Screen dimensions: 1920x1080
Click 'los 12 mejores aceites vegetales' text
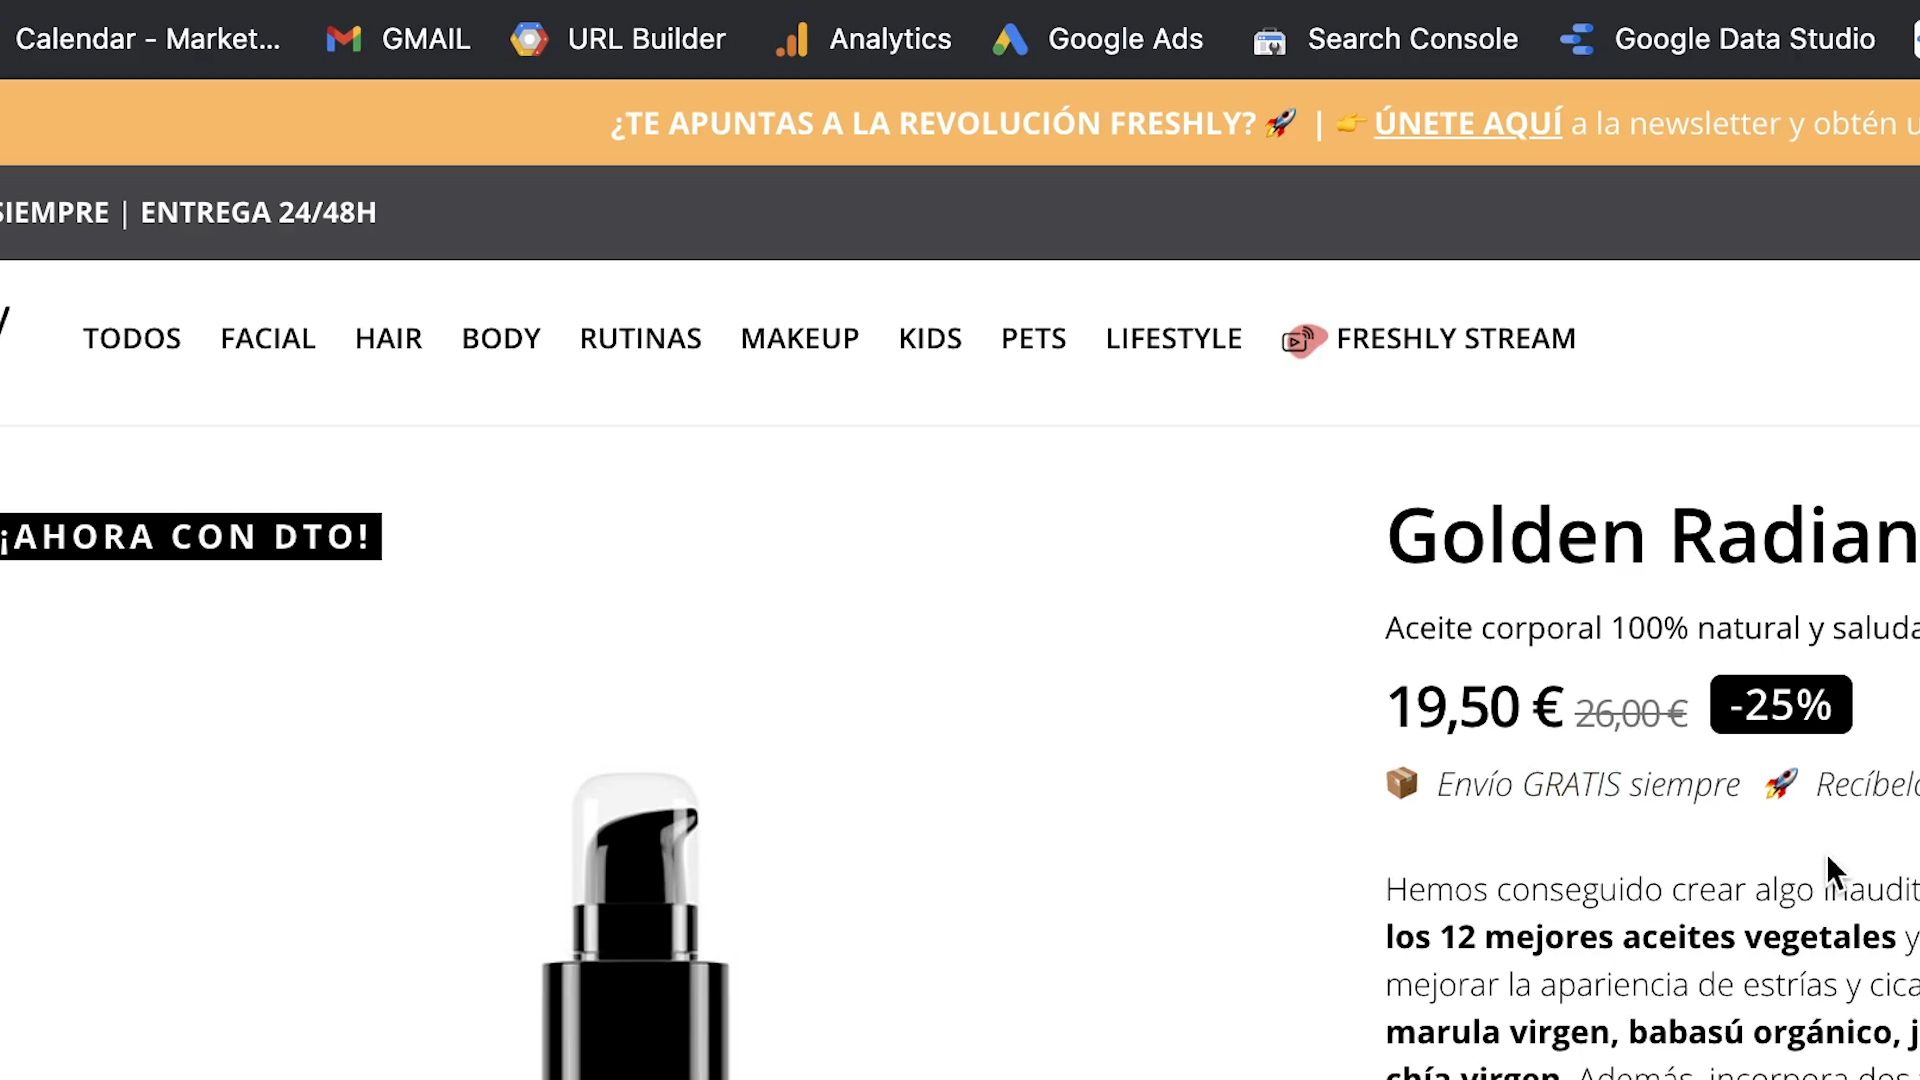coord(1640,937)
